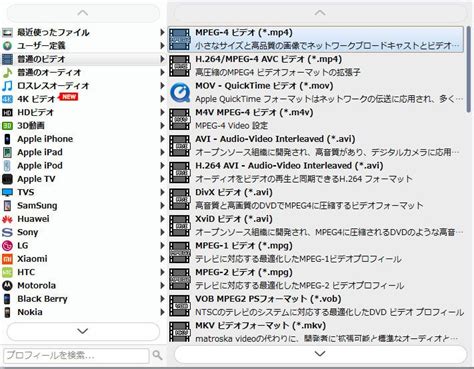Click the format list down-arrow button

[x=320, y=354]
